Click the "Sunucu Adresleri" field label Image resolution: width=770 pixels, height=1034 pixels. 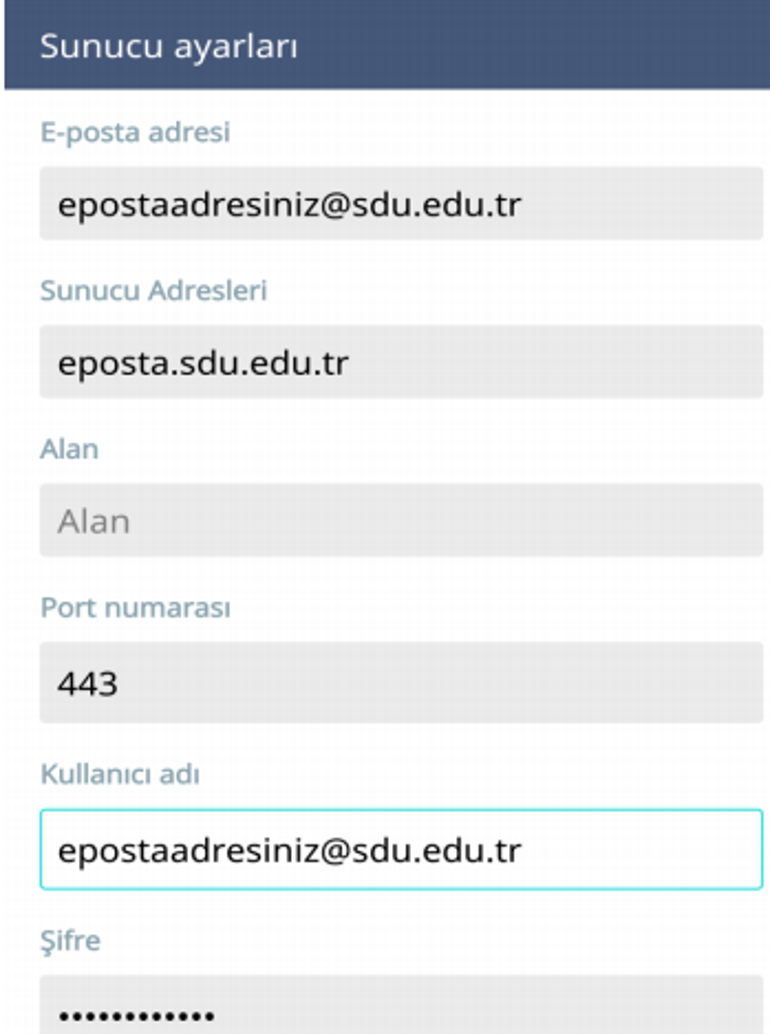153,290
